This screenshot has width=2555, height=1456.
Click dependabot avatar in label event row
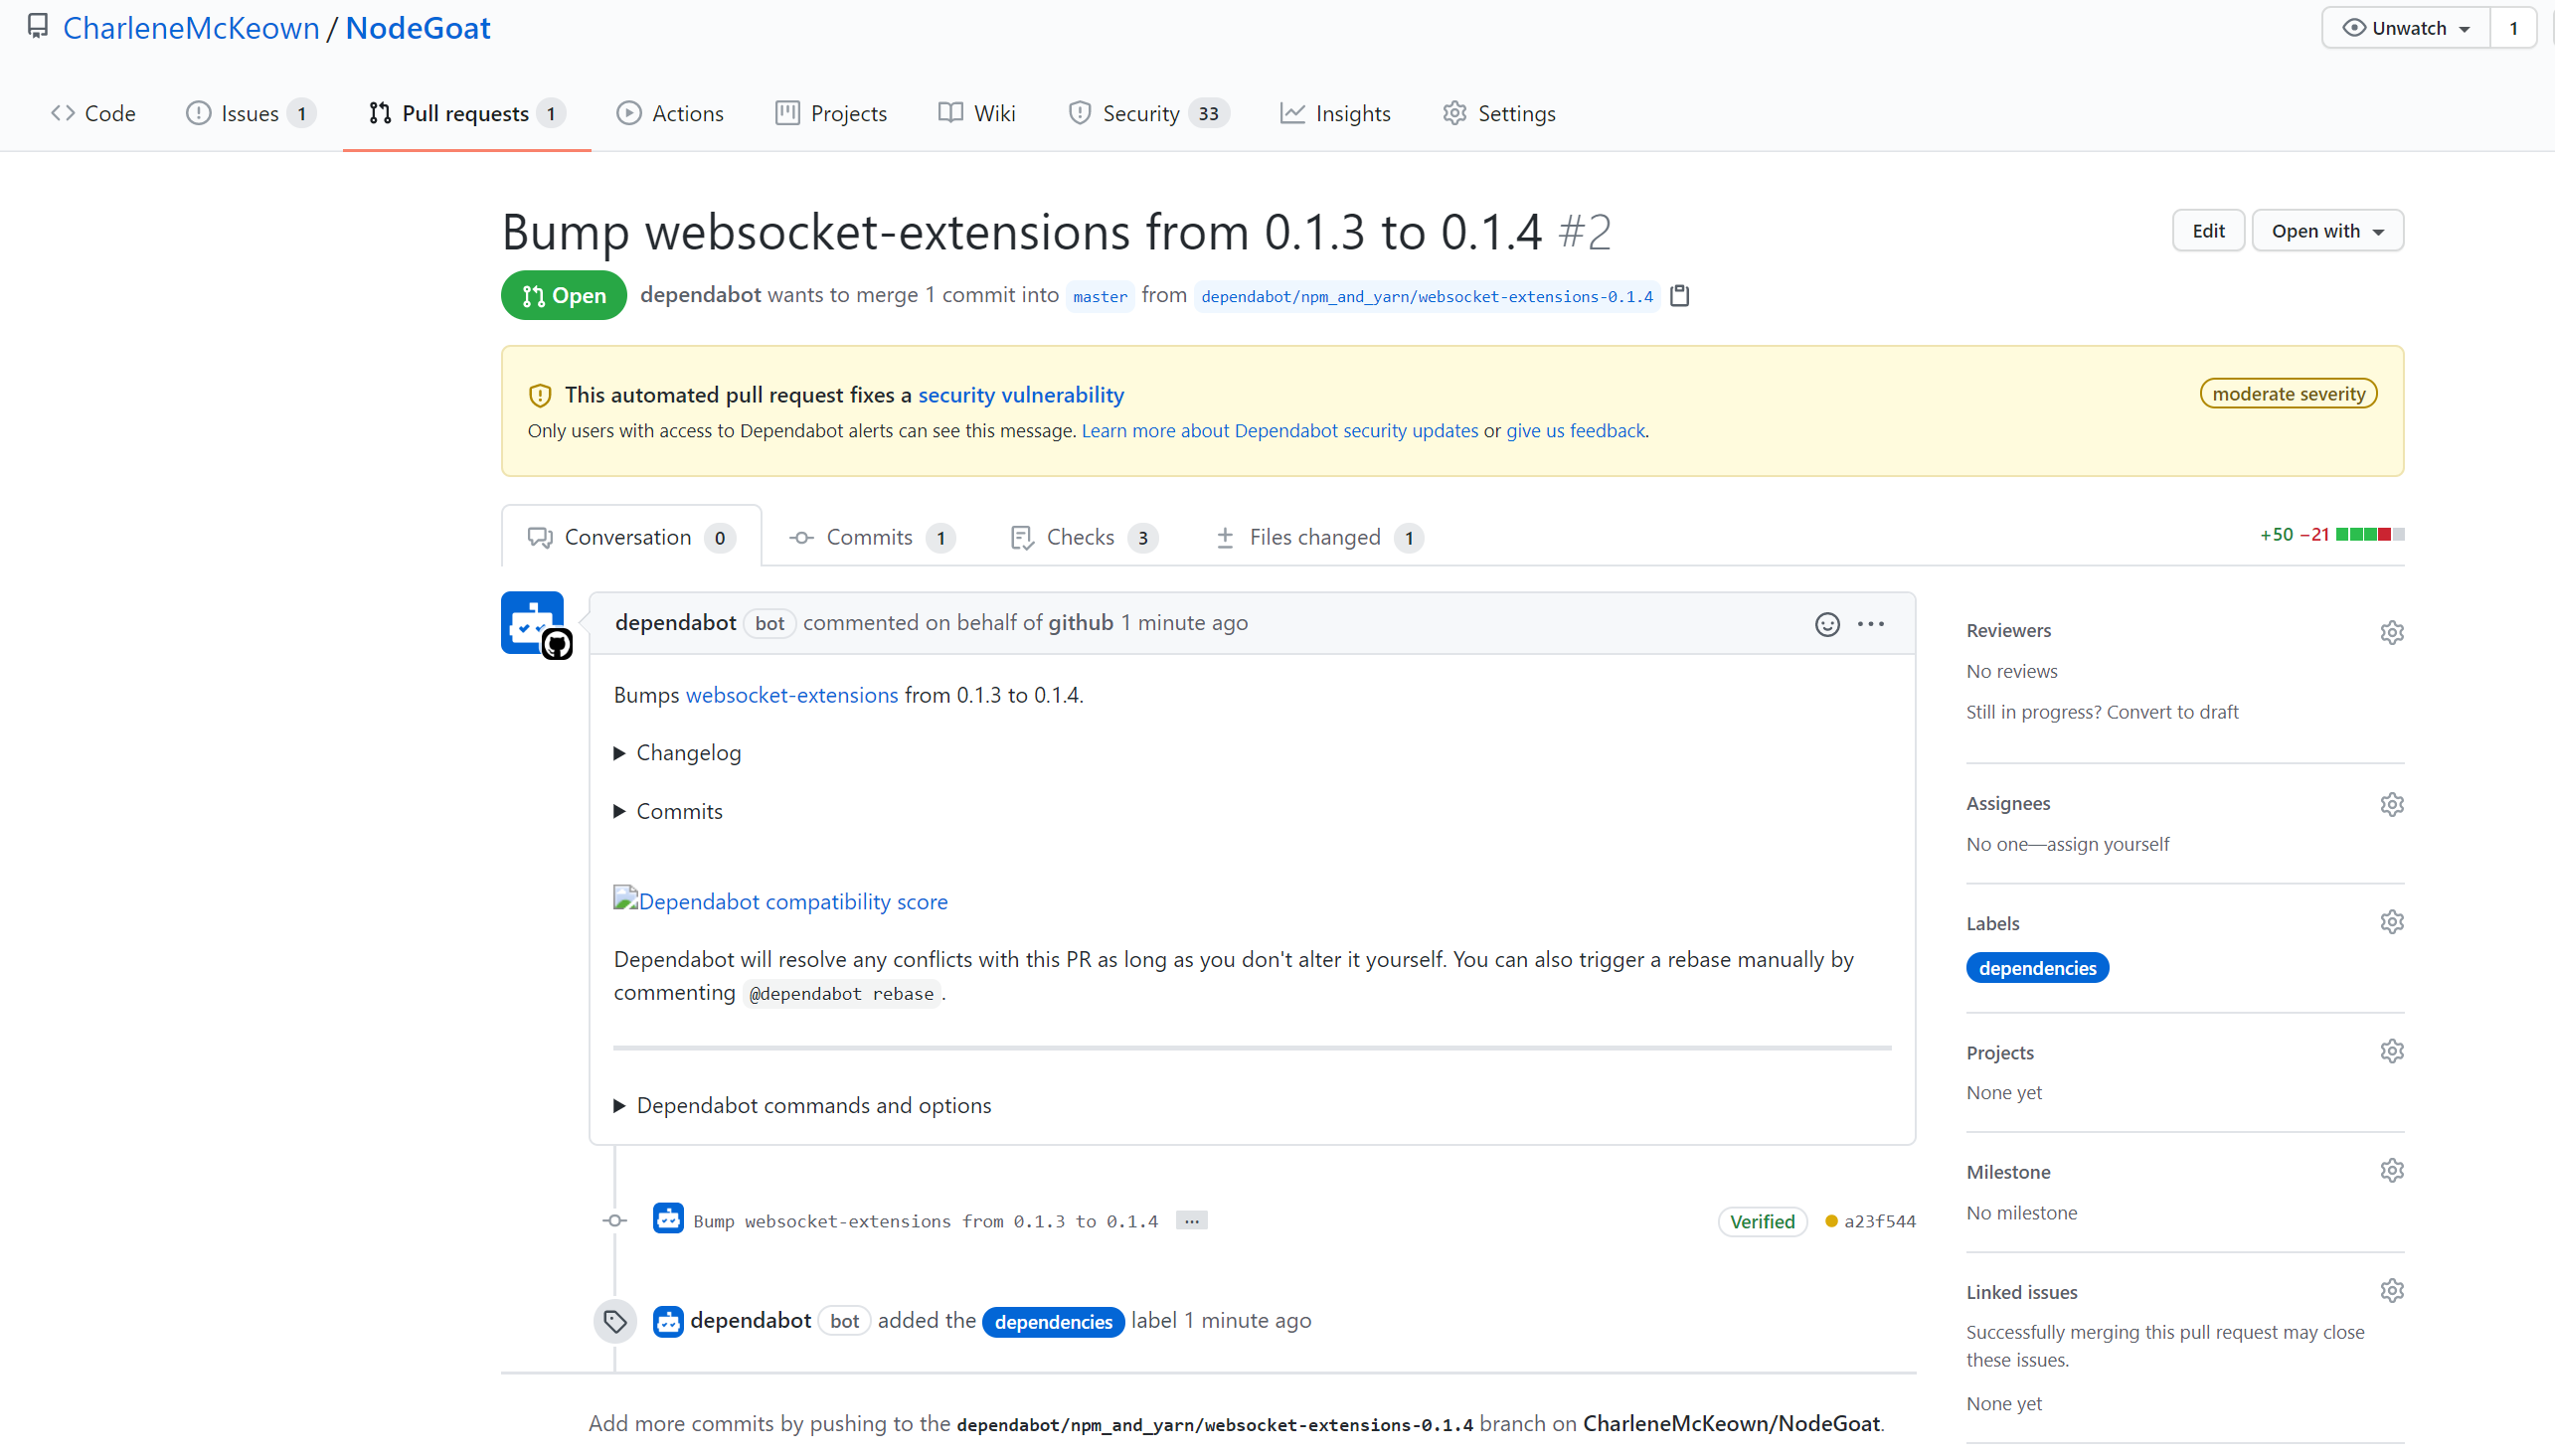click(x=668, y=1321)
